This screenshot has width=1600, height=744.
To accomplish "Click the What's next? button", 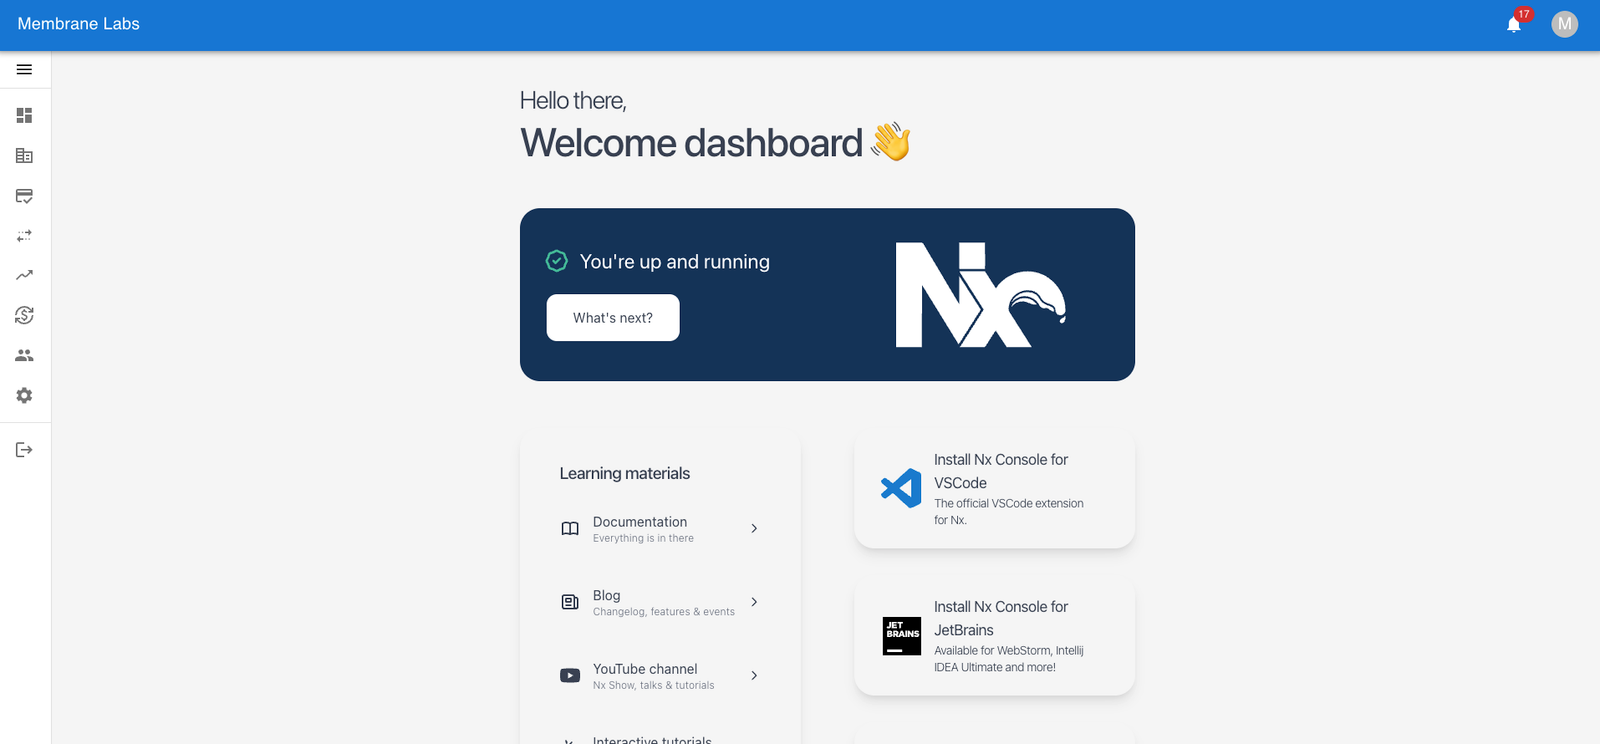I will [x=613, y=318].
